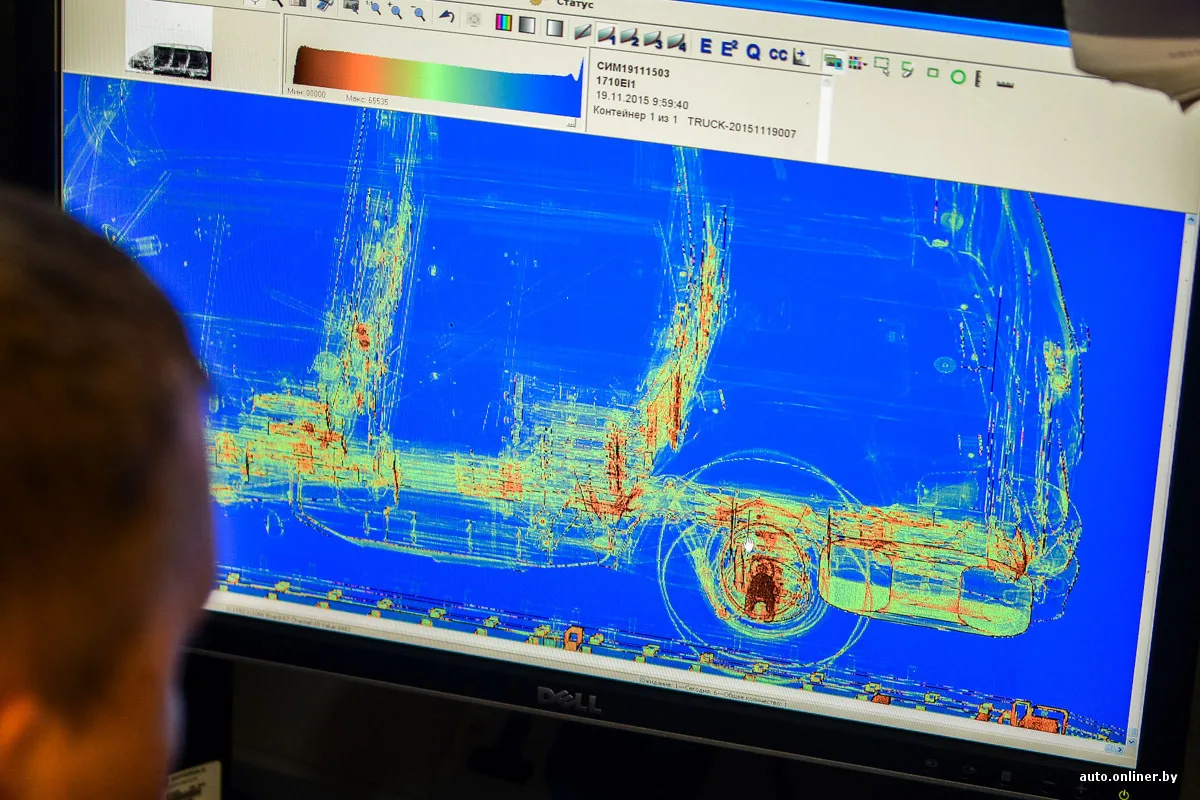1200x800 pixels.
Task: Click the scan date 19.11.2015 9:59:40
Action: (642, 100)
